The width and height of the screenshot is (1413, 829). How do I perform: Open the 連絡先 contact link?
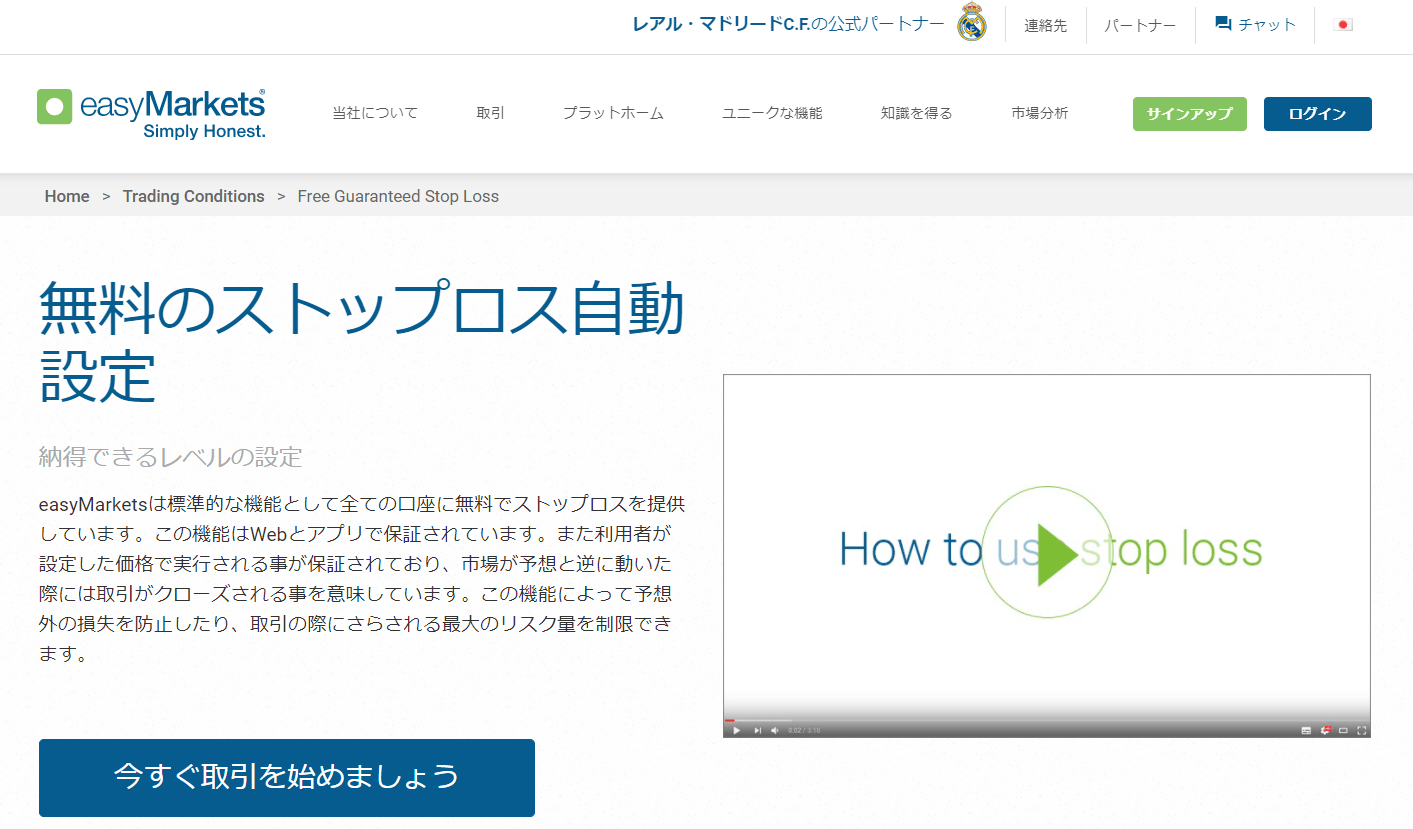click(x=1046, y=26)
